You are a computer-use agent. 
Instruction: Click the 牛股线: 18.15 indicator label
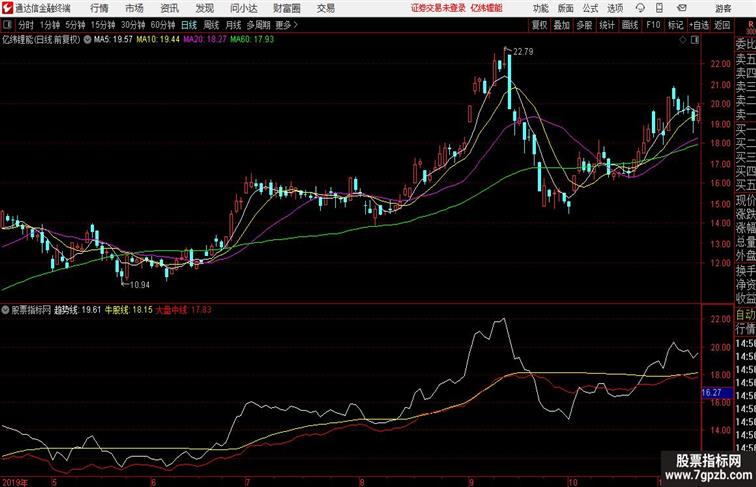tap(129, 310)
